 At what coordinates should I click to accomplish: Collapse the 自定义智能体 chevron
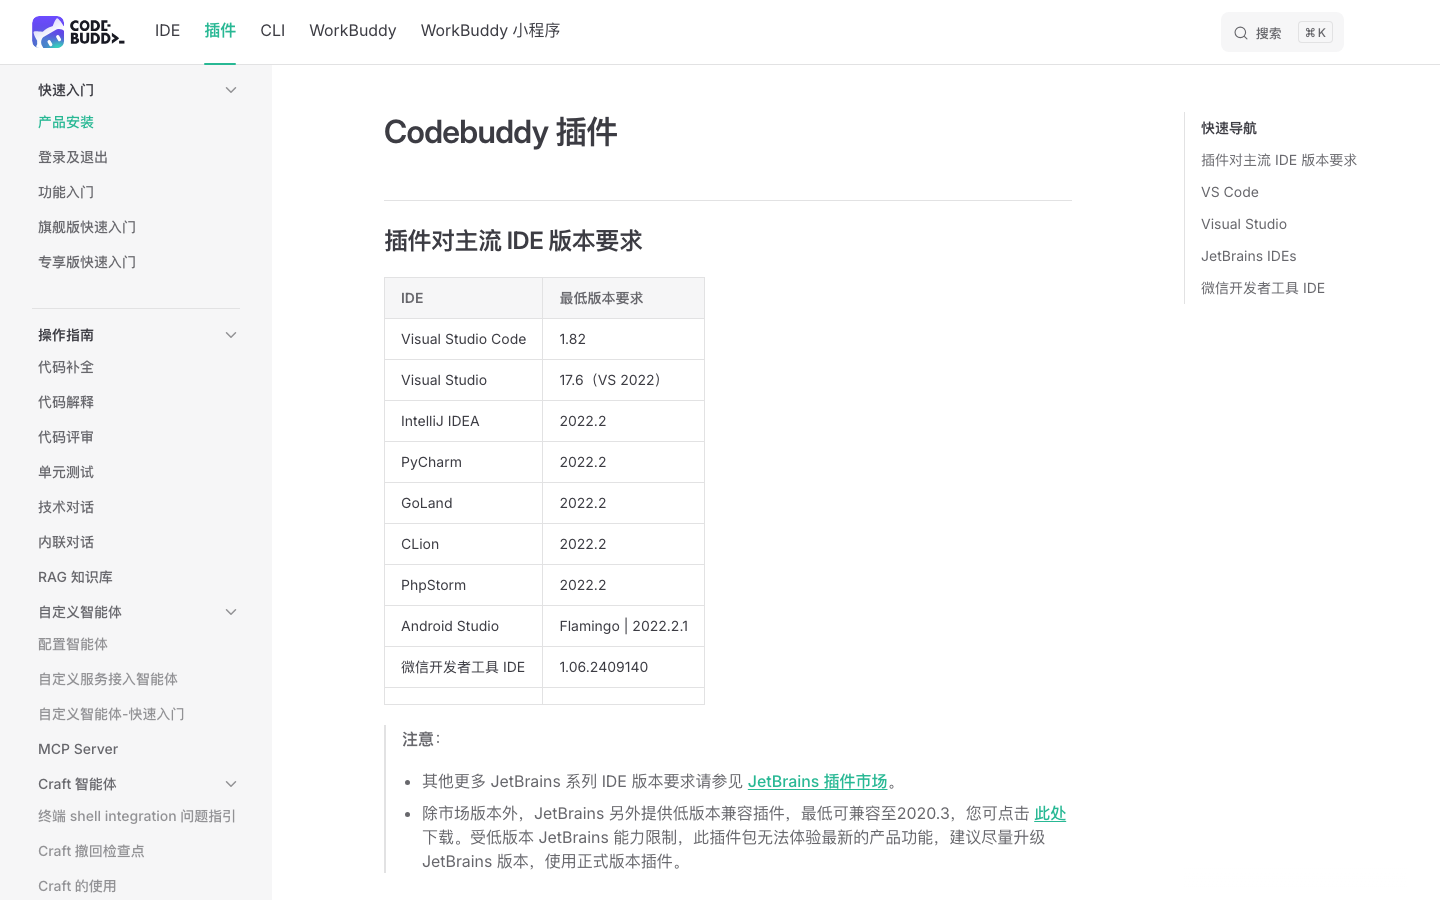click(x=231, y=612)
